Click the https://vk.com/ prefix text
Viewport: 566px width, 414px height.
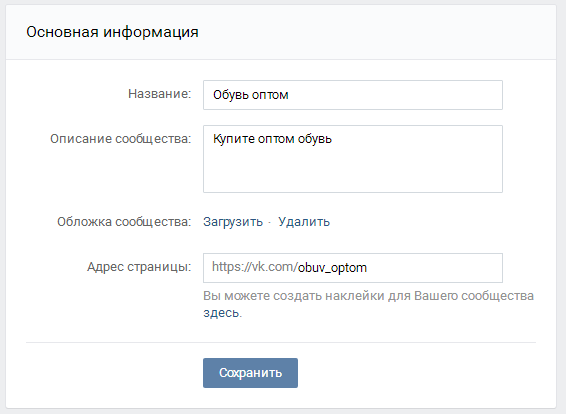(x=254, y=267)
